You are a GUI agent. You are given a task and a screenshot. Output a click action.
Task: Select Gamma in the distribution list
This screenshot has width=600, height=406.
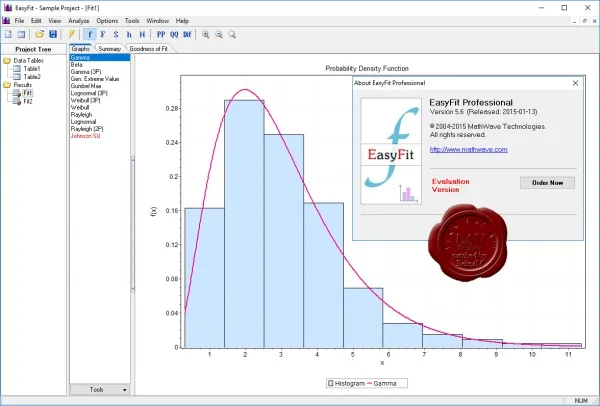point(100,57)
